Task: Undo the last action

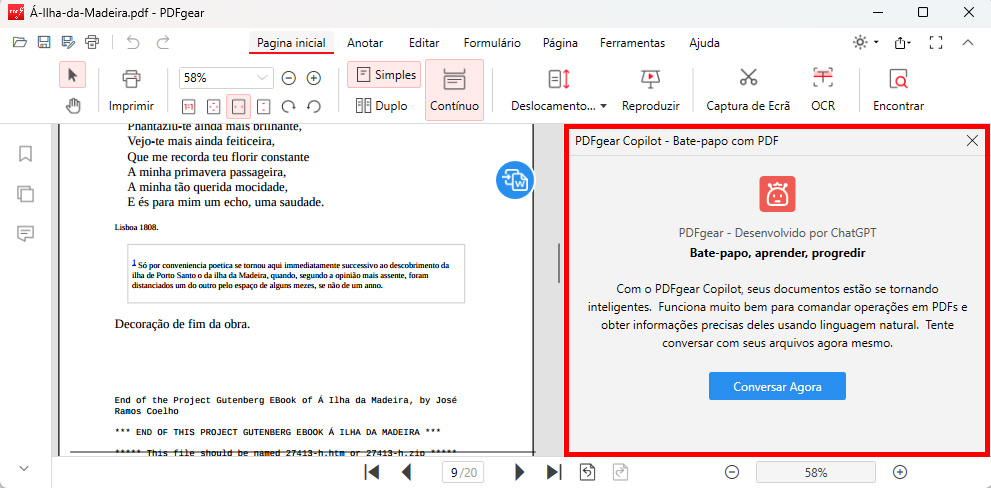Action: click(133, 43)
